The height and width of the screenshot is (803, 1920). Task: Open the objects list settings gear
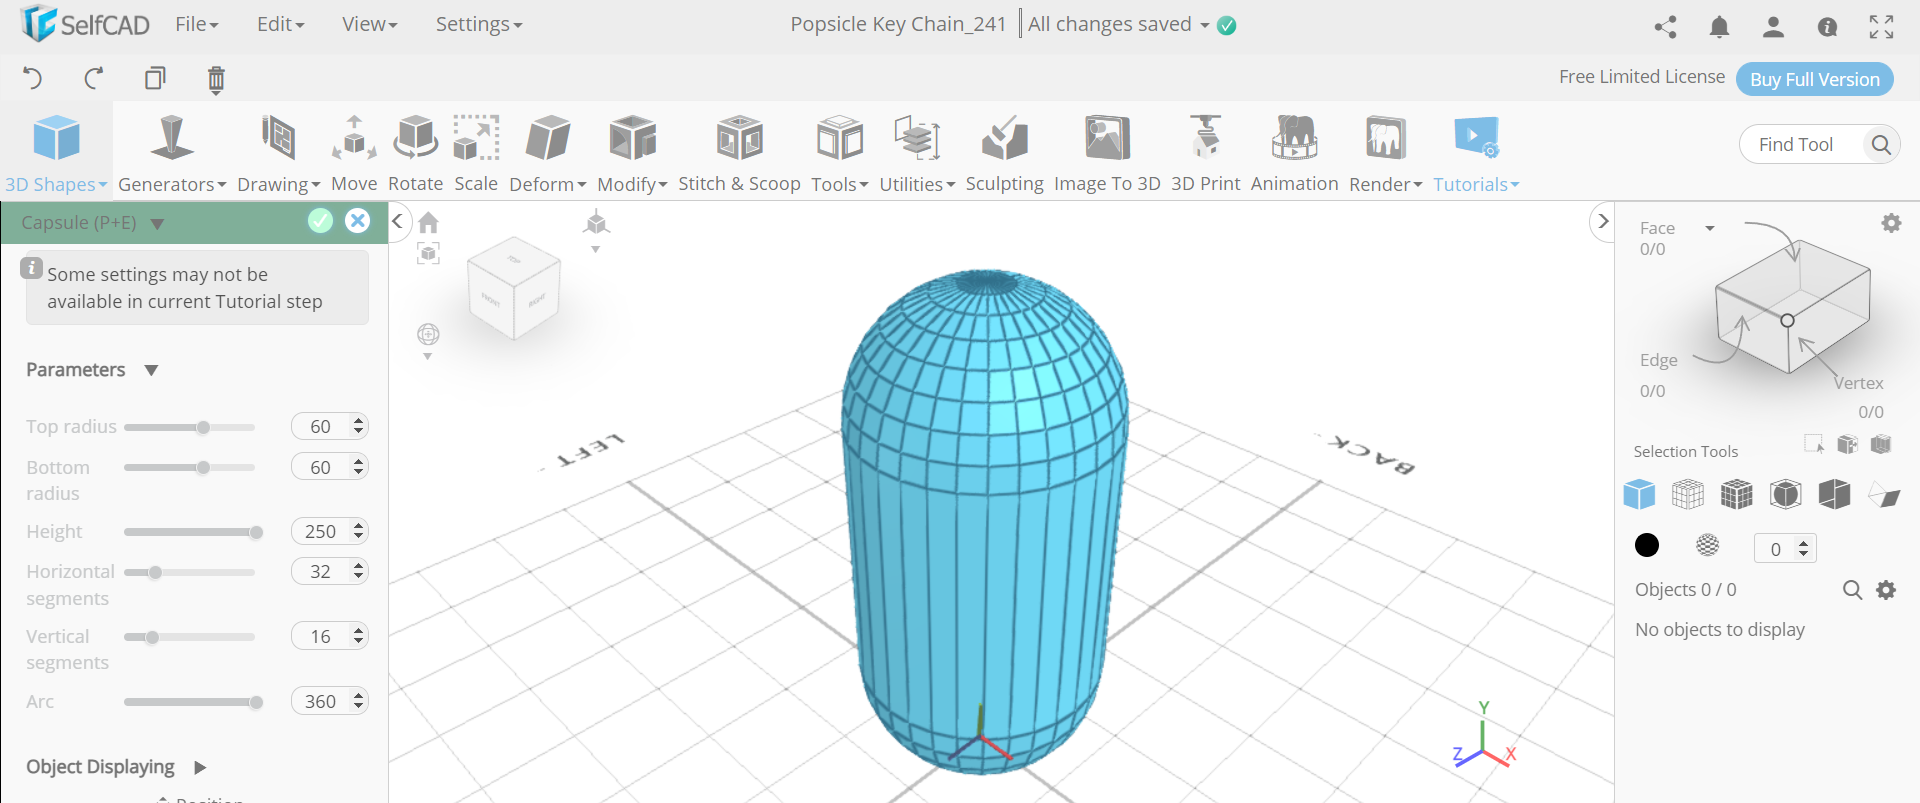coord(1886,590)
